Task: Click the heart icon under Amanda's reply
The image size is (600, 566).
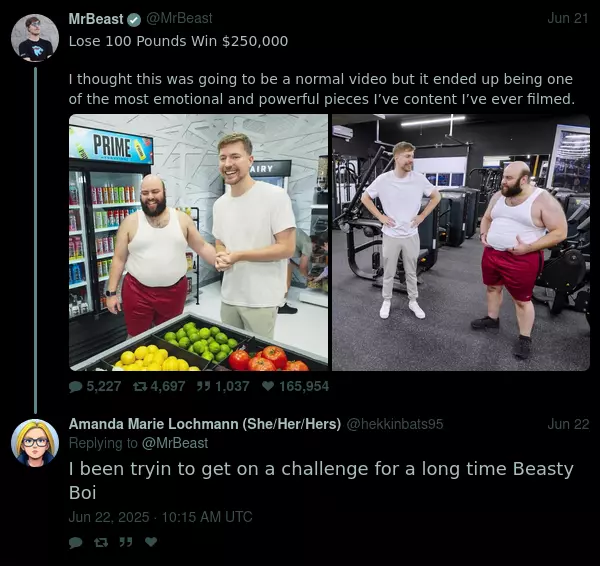Action: (x=151, y=542)
